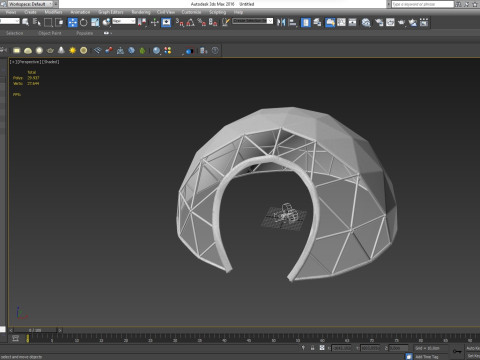Screen dimensions: 480x360
Task: Switch to Populate ribbon tab
Action: click(x=85, y=33)
